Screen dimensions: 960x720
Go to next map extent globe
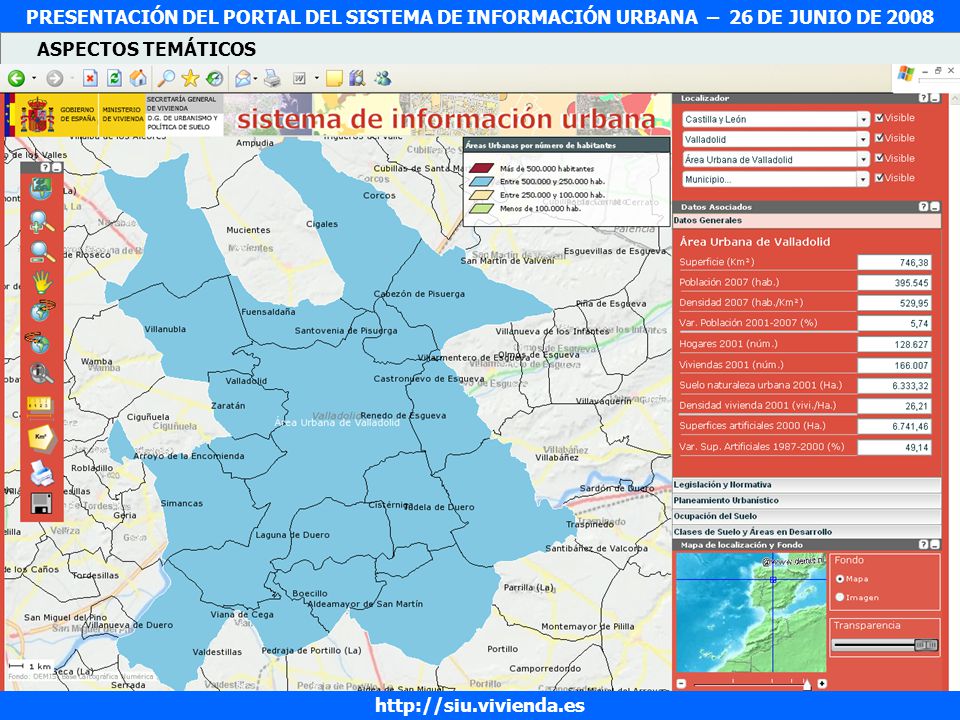coord(39,342)
